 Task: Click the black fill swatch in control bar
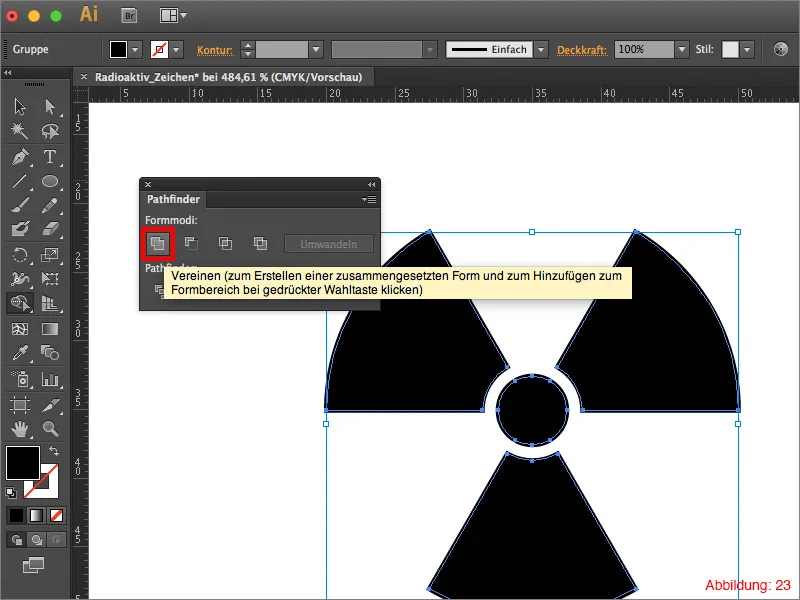118,49
